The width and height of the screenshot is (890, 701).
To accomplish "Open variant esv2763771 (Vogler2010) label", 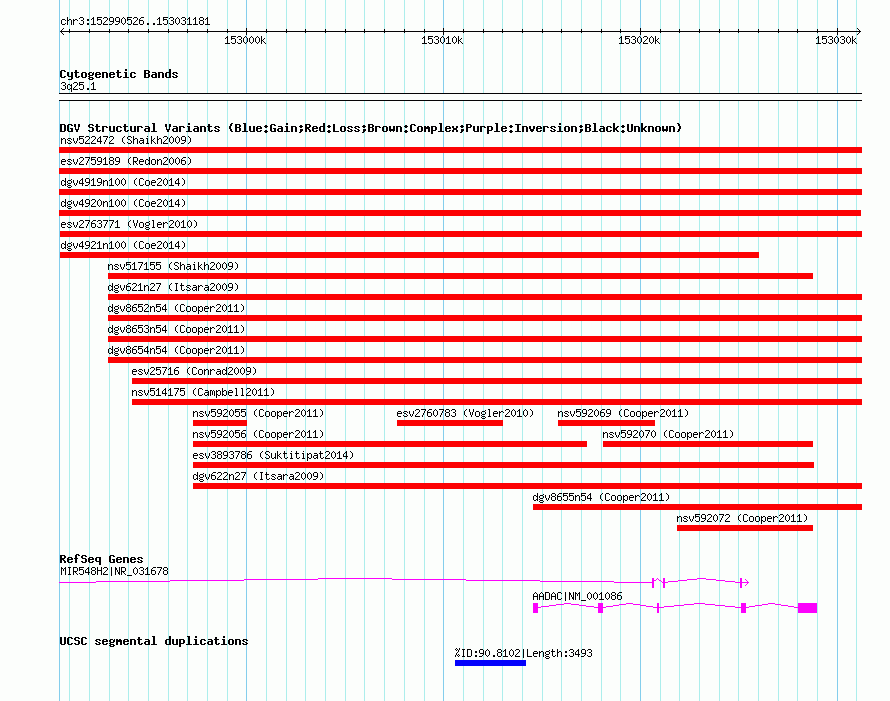I will pos(129,224).
